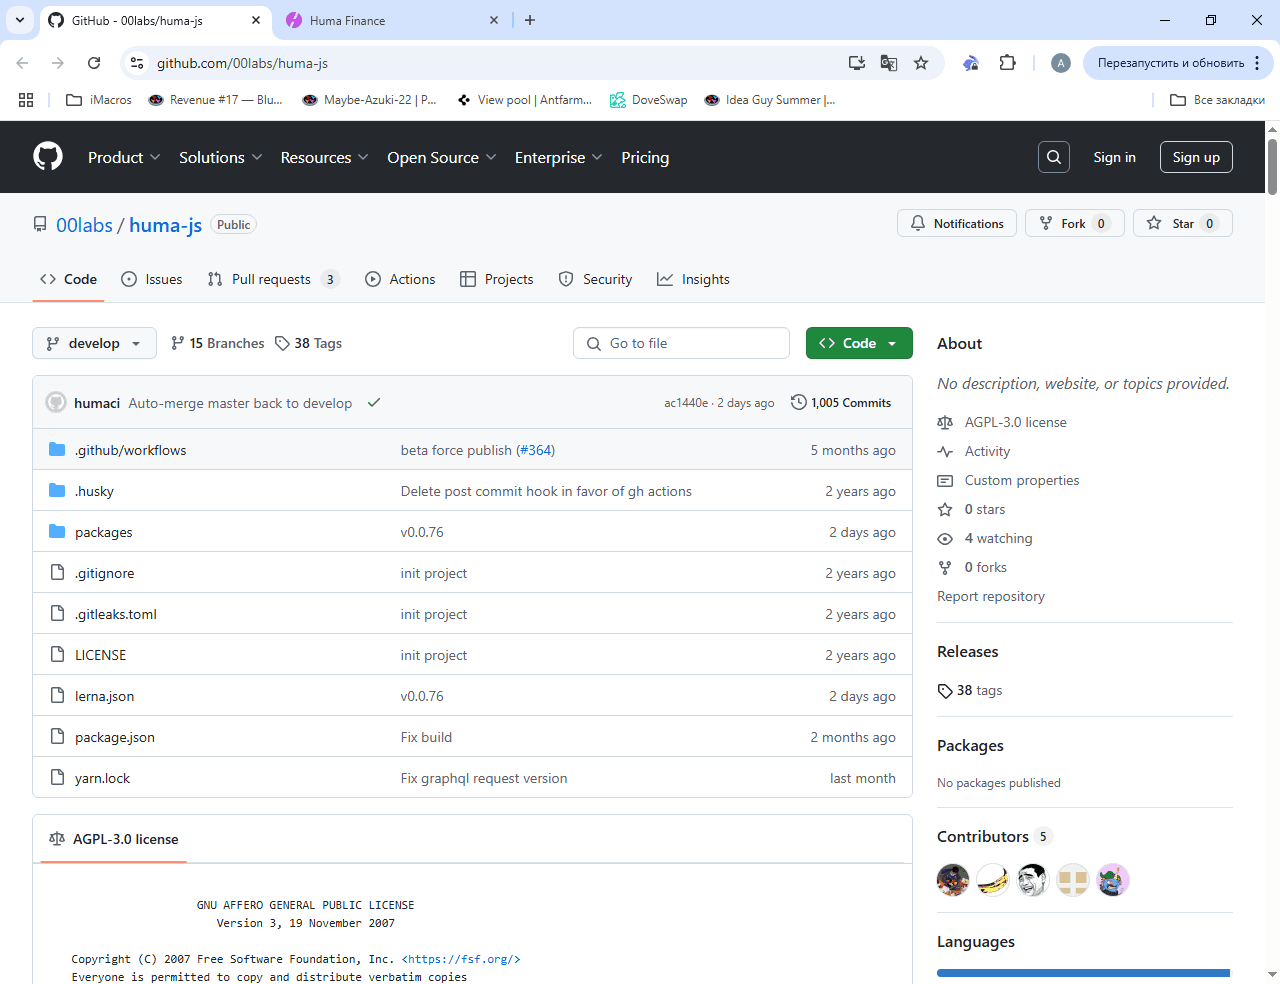Click the commit status green checkmark
1280x984 pixels.
374,403
